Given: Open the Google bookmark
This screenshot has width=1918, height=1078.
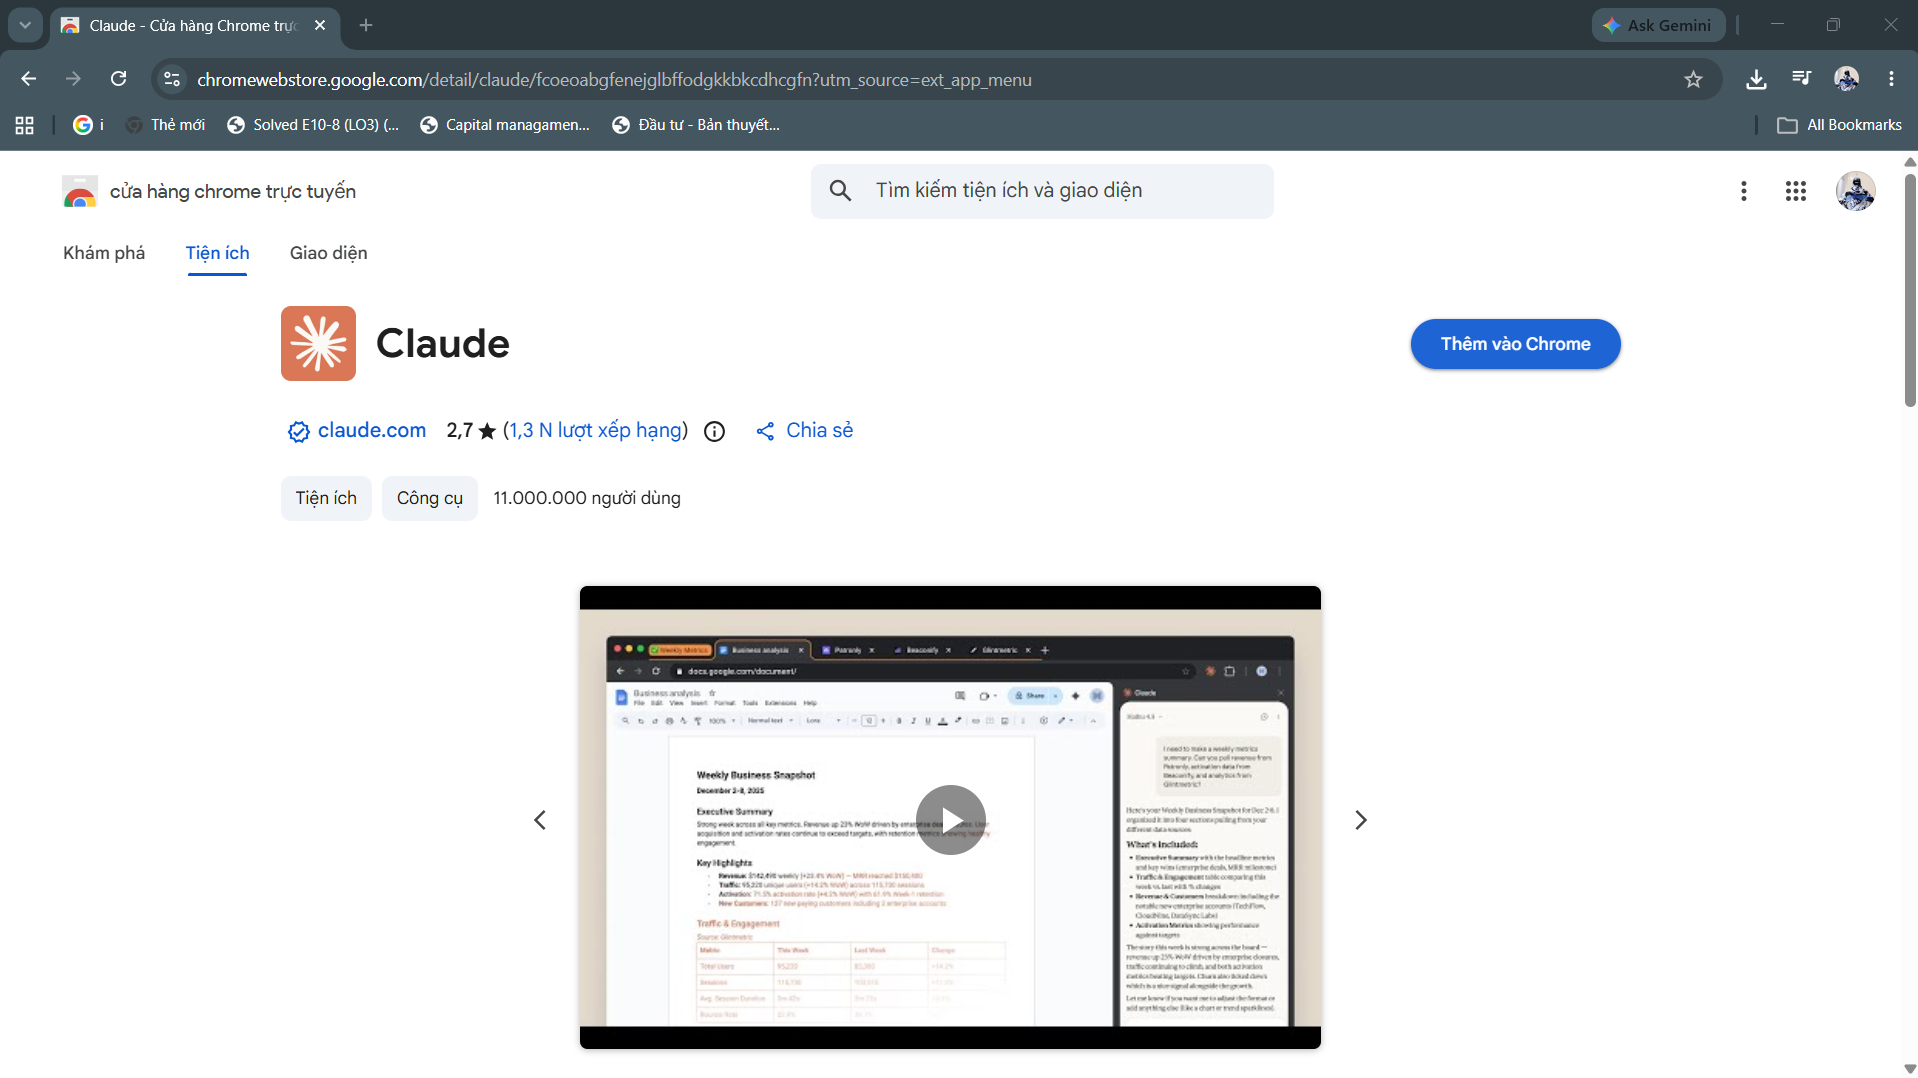Looking at the screenshot, I should click(88, 125).
